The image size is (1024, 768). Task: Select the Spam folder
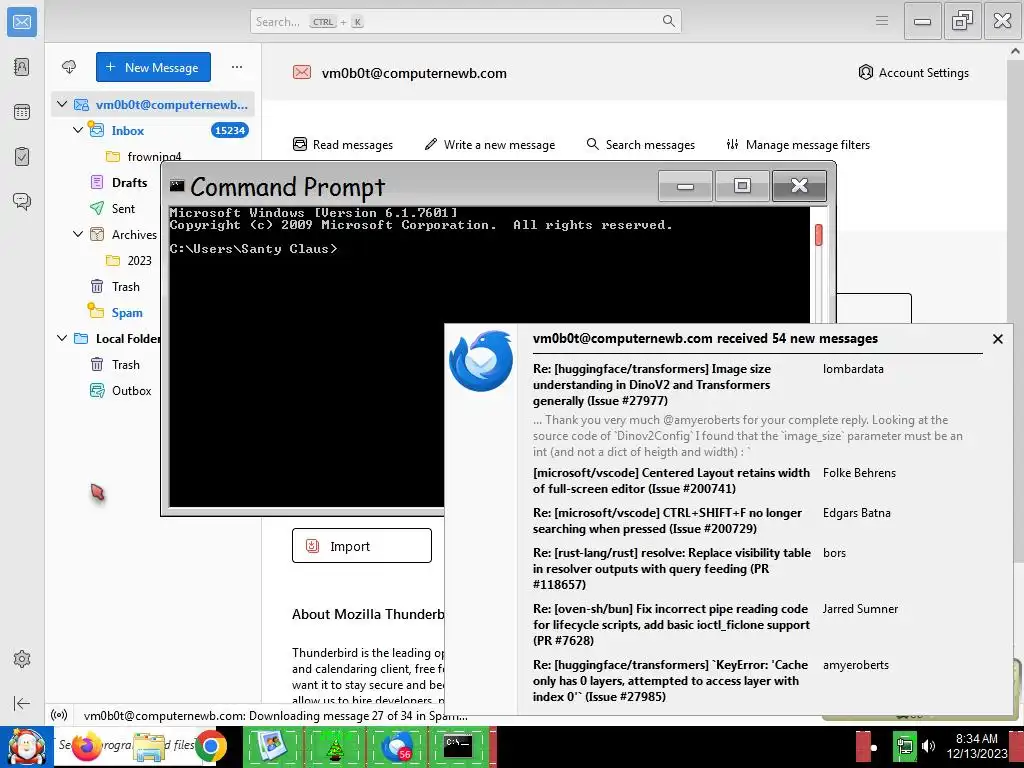click(x=127, y=313)
